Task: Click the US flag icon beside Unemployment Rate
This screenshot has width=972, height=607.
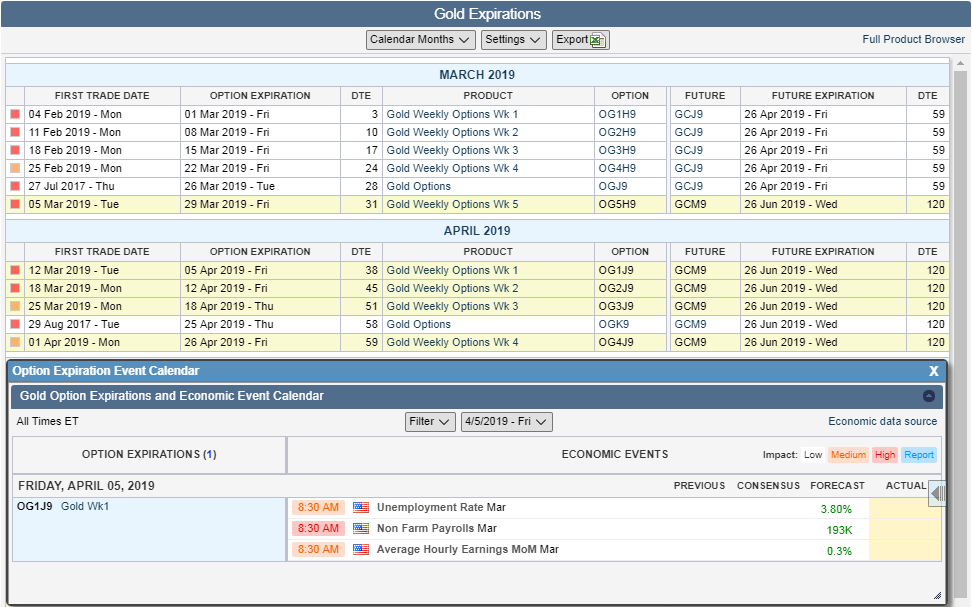Action: 361,508
